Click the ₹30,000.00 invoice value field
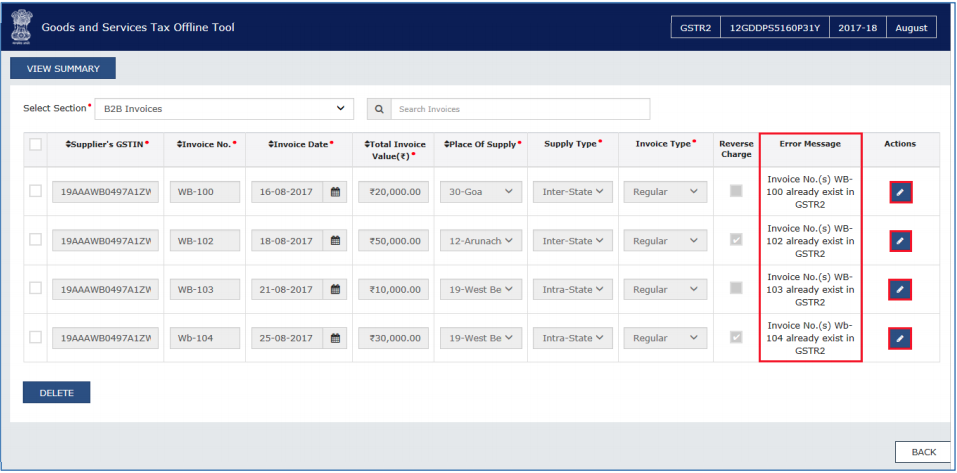The image size is (957, 473). [x=394, y=338]
